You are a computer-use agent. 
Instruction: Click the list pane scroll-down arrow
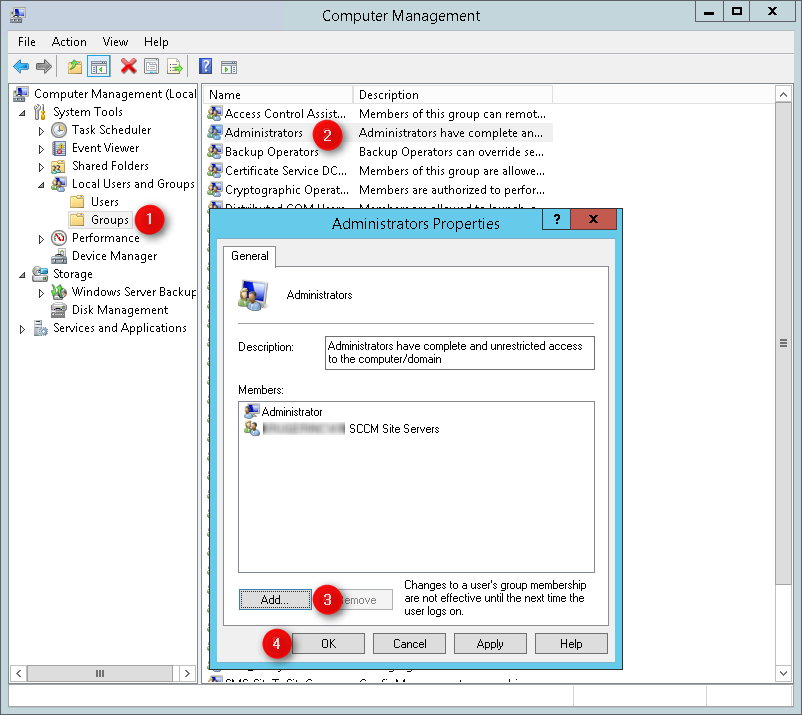point(783,673)
